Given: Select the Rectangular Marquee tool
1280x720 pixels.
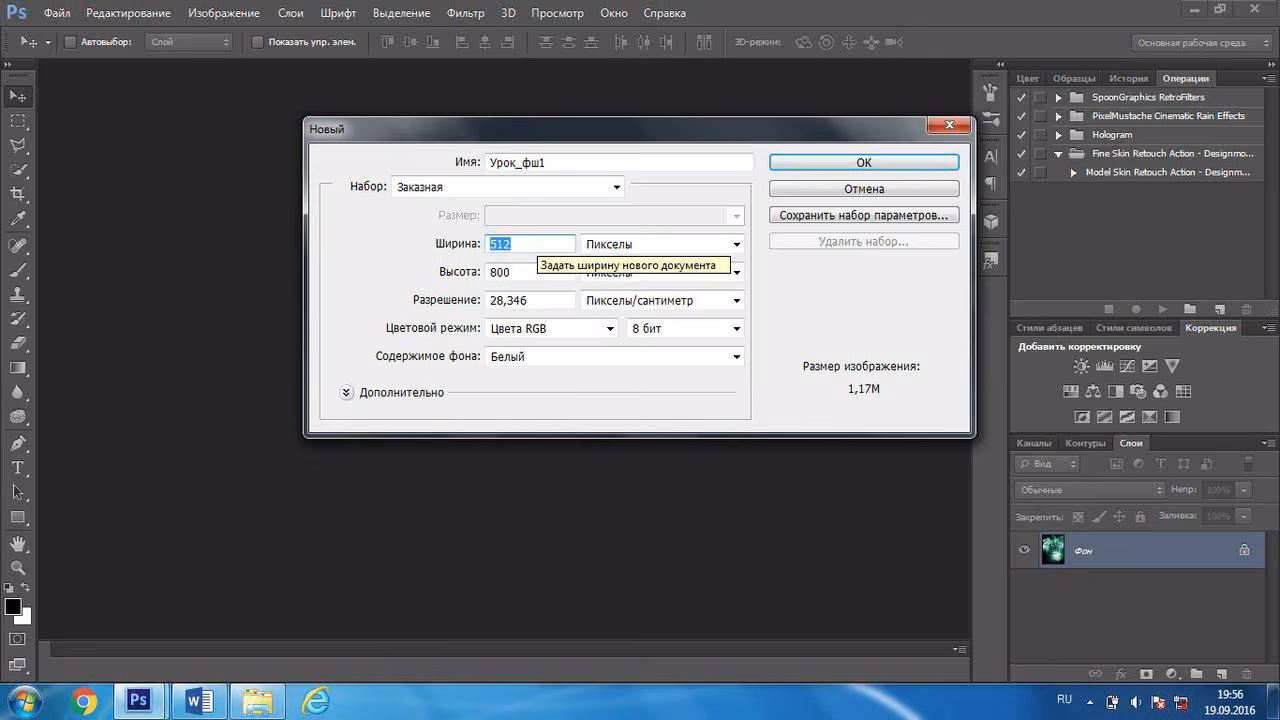Looking at the screenshot, I should coord(18,121).
